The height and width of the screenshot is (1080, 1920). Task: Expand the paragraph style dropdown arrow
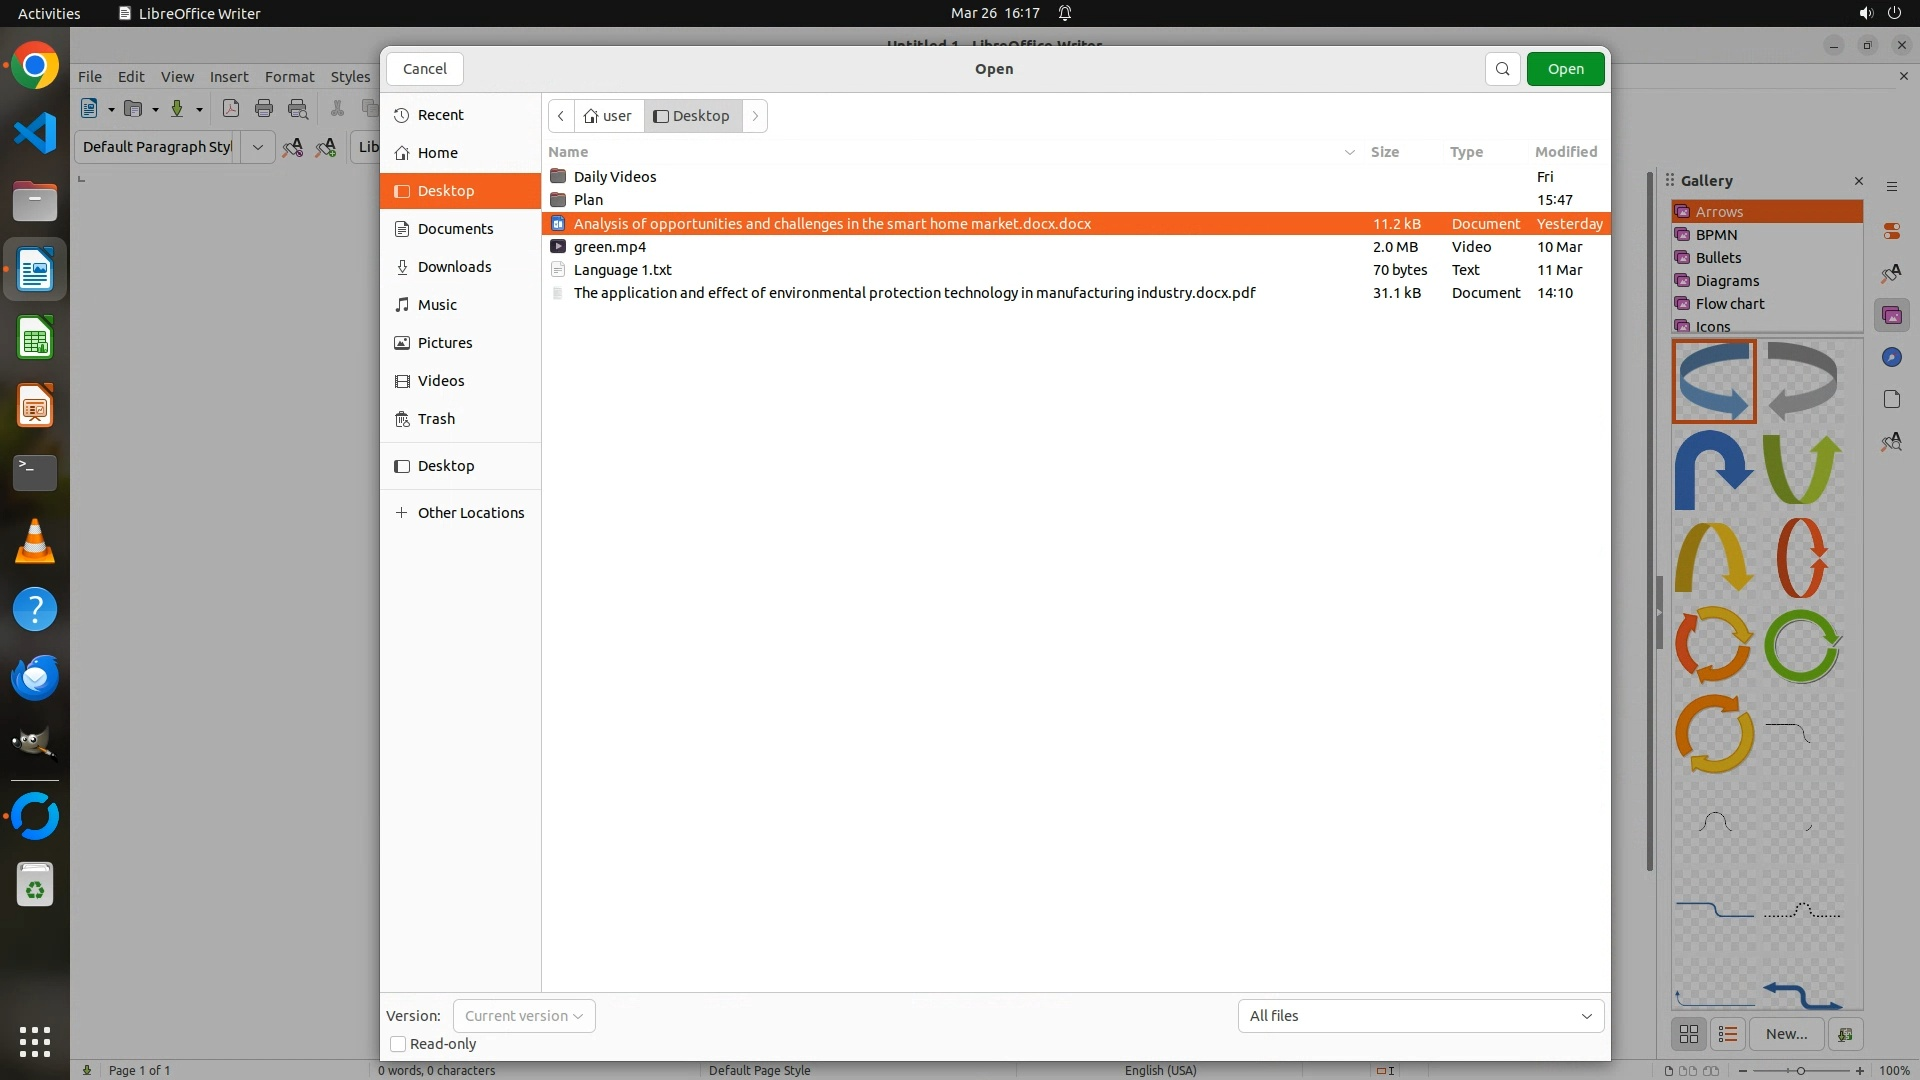click(257, 147)
